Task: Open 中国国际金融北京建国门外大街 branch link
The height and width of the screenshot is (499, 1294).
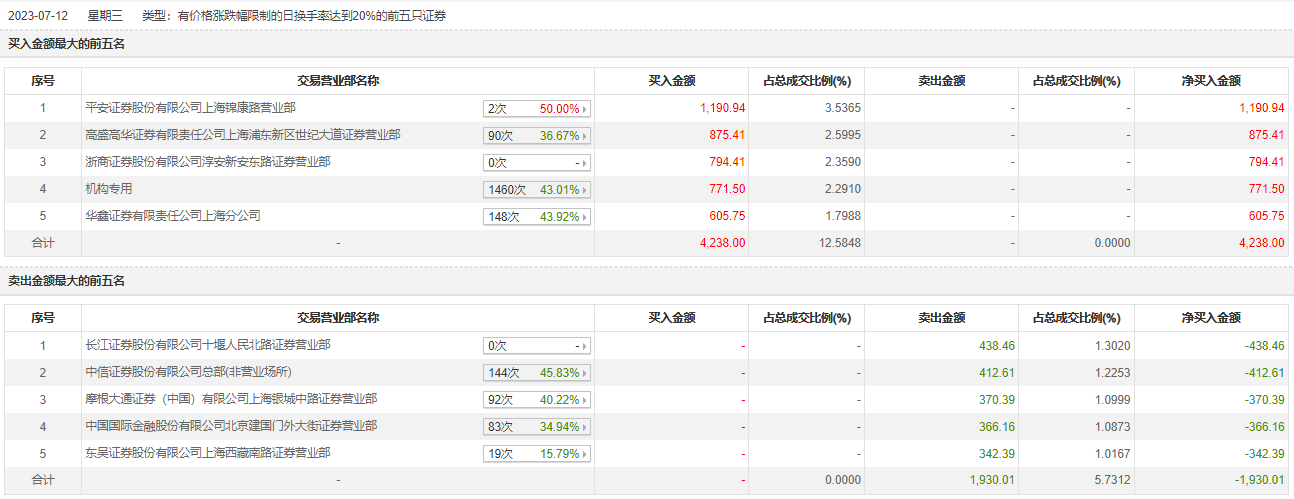Action: tap(232, 426)
